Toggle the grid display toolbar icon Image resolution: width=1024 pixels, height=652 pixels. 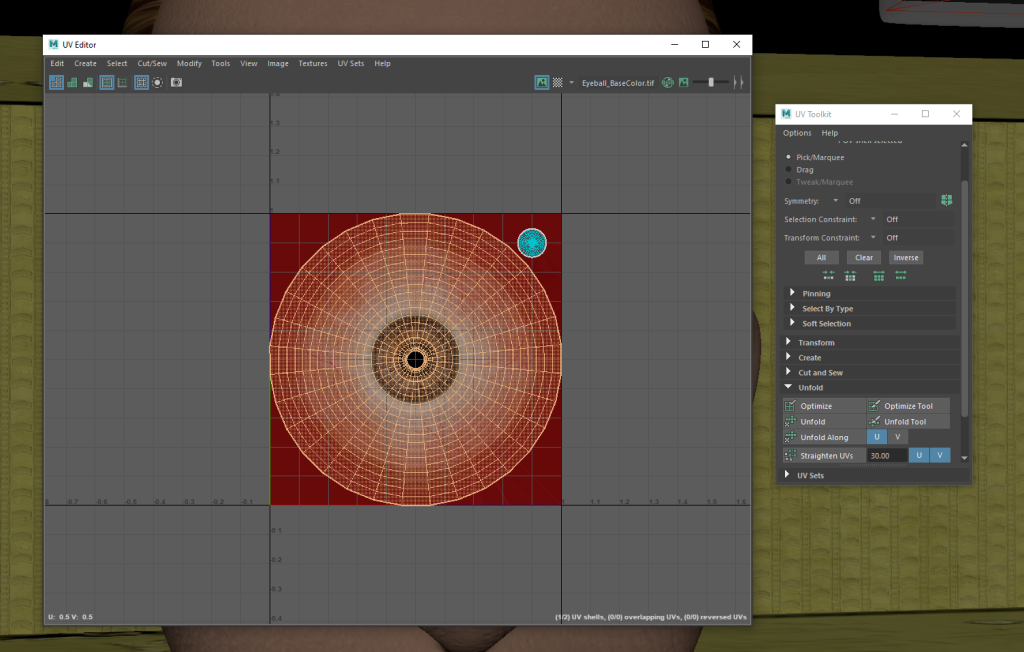point(141,82)
